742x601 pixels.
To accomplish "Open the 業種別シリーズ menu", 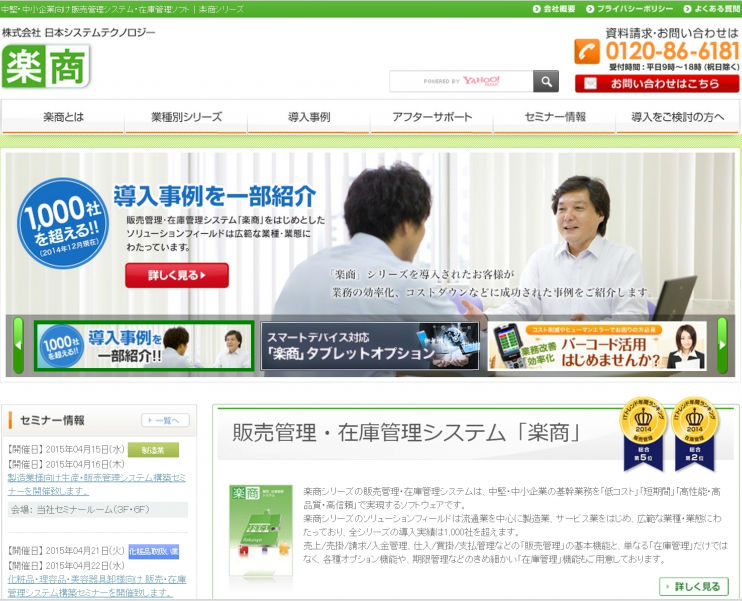I will (186, 117).
